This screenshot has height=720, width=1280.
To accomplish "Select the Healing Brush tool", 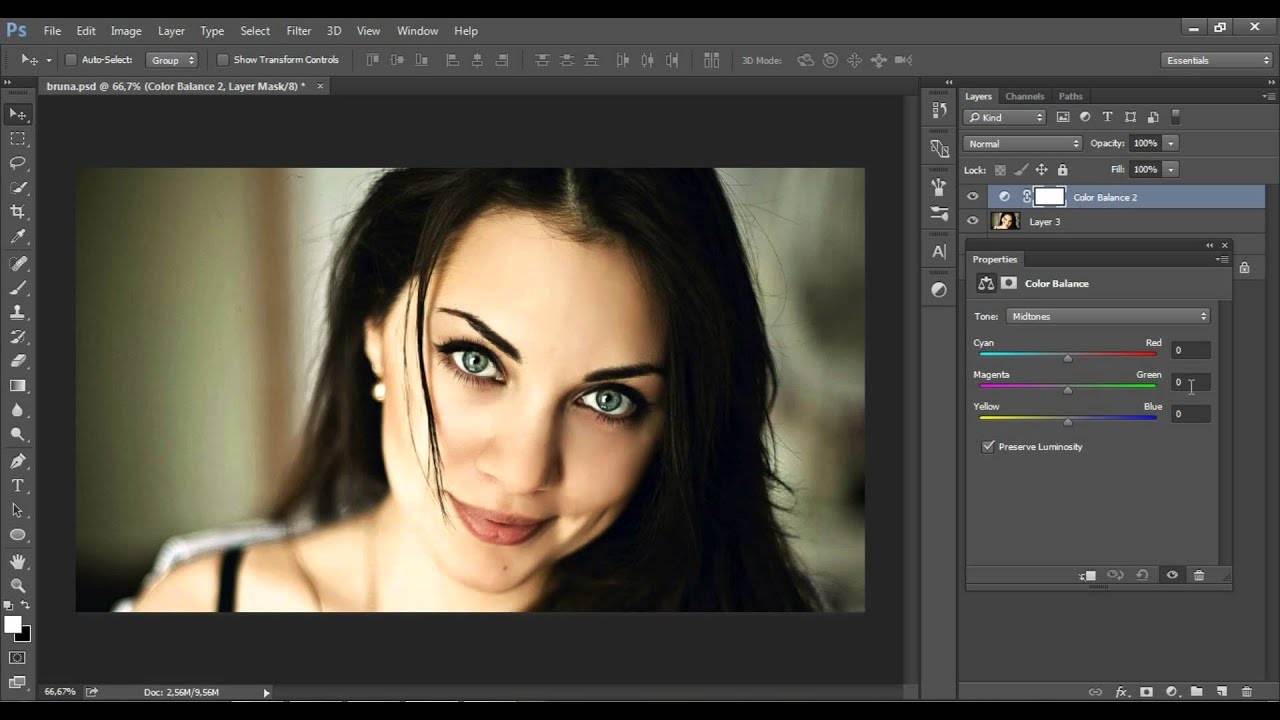I will (18, 264).
